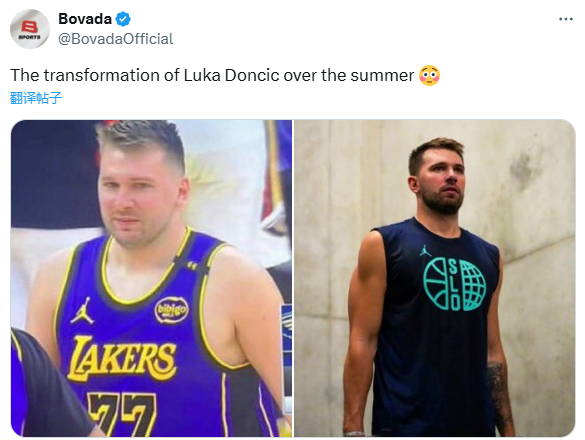The image size is (585, 440).
Task: Click the teal SLO globe logo
Action: 454,284
